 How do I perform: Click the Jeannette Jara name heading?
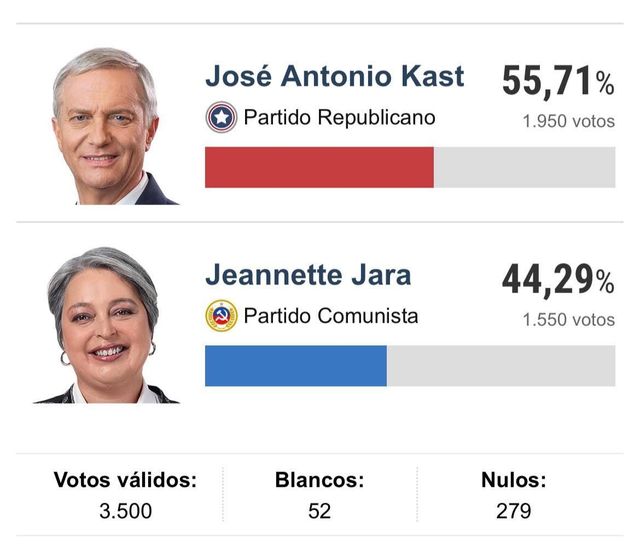pos(308,275)
